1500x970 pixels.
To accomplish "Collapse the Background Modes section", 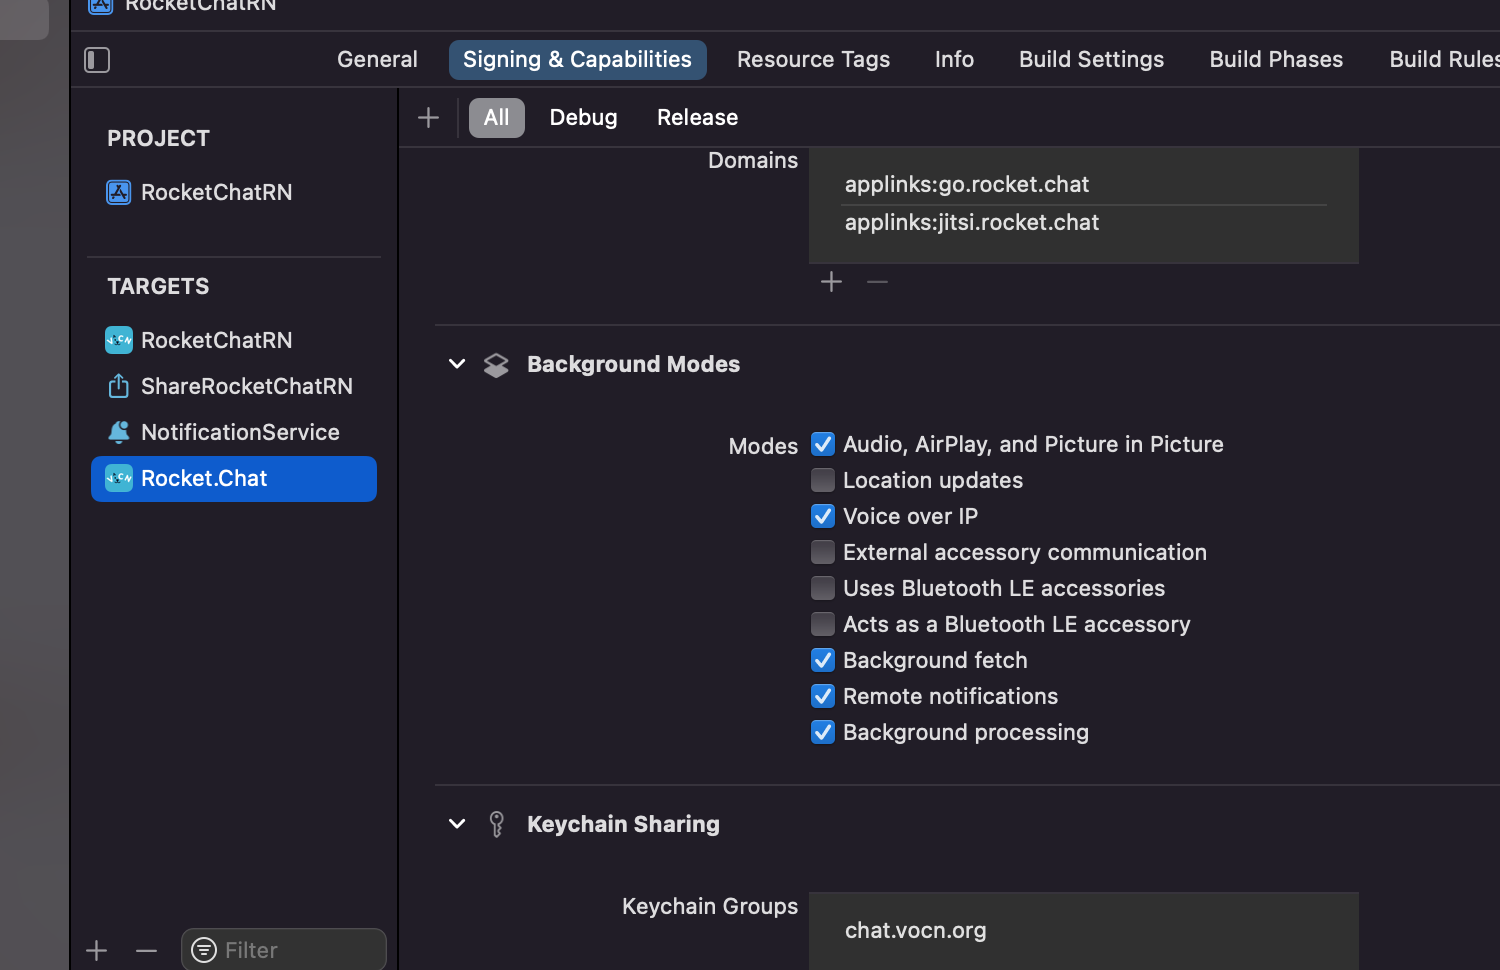I will [x=457, y=364].
